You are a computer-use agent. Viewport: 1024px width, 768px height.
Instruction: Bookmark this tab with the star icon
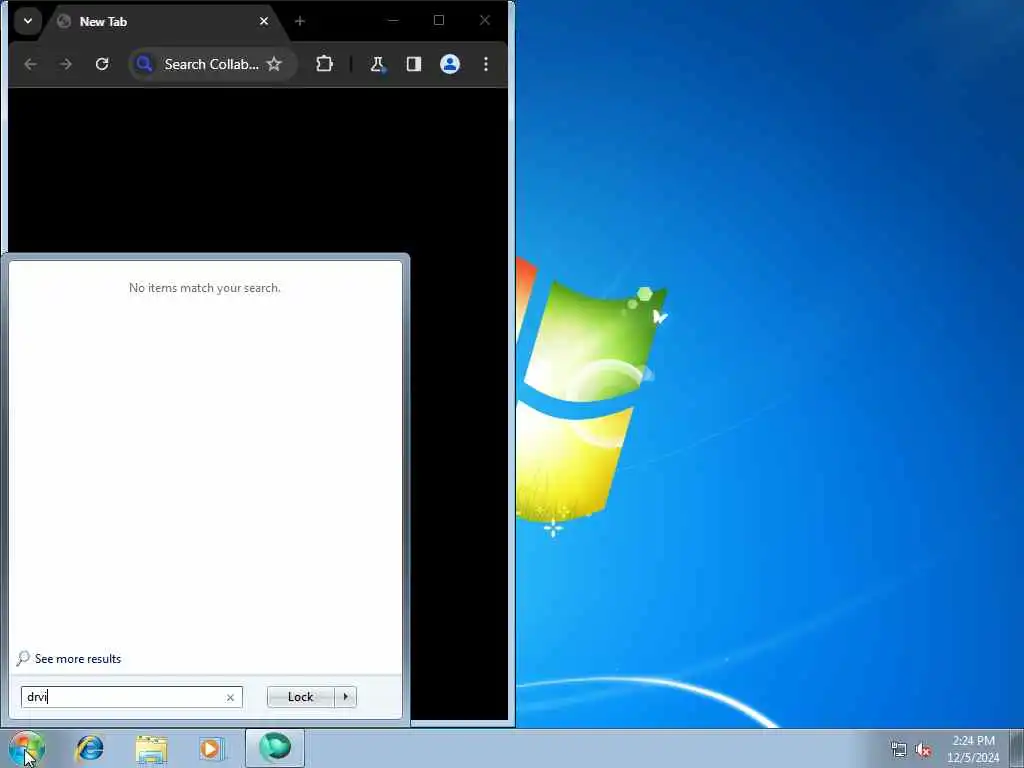click(x=274, y=64)
